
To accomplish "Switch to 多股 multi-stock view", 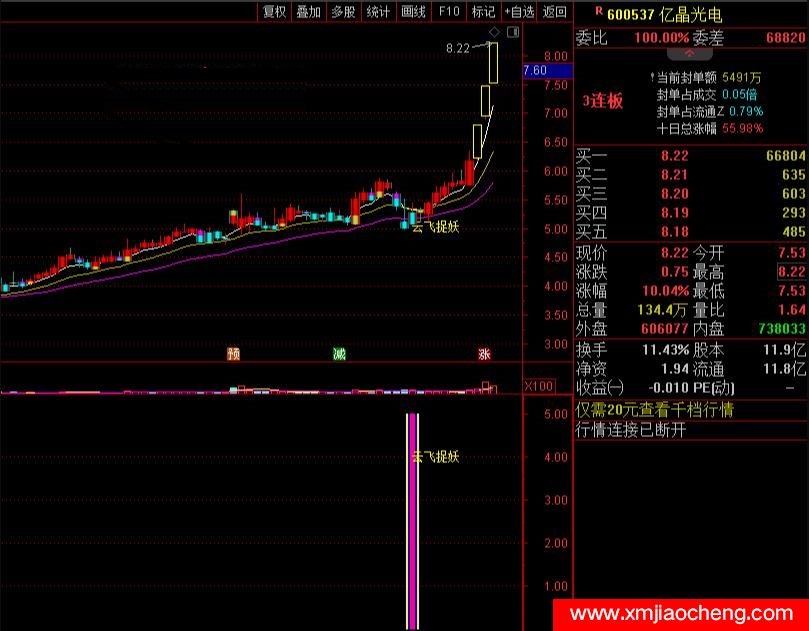I will (343, 11).
